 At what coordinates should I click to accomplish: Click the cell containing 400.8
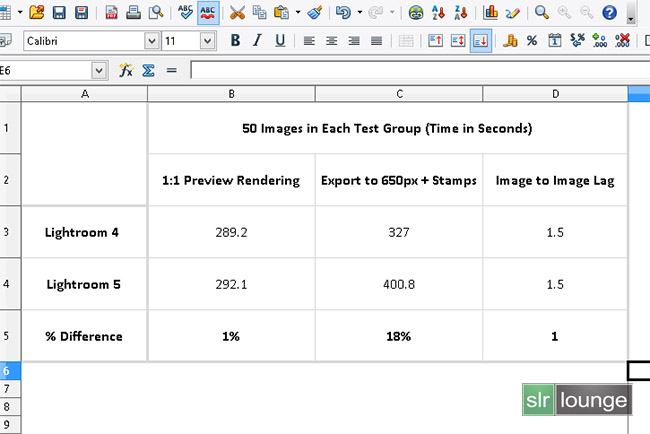click(x=399, y=284)
